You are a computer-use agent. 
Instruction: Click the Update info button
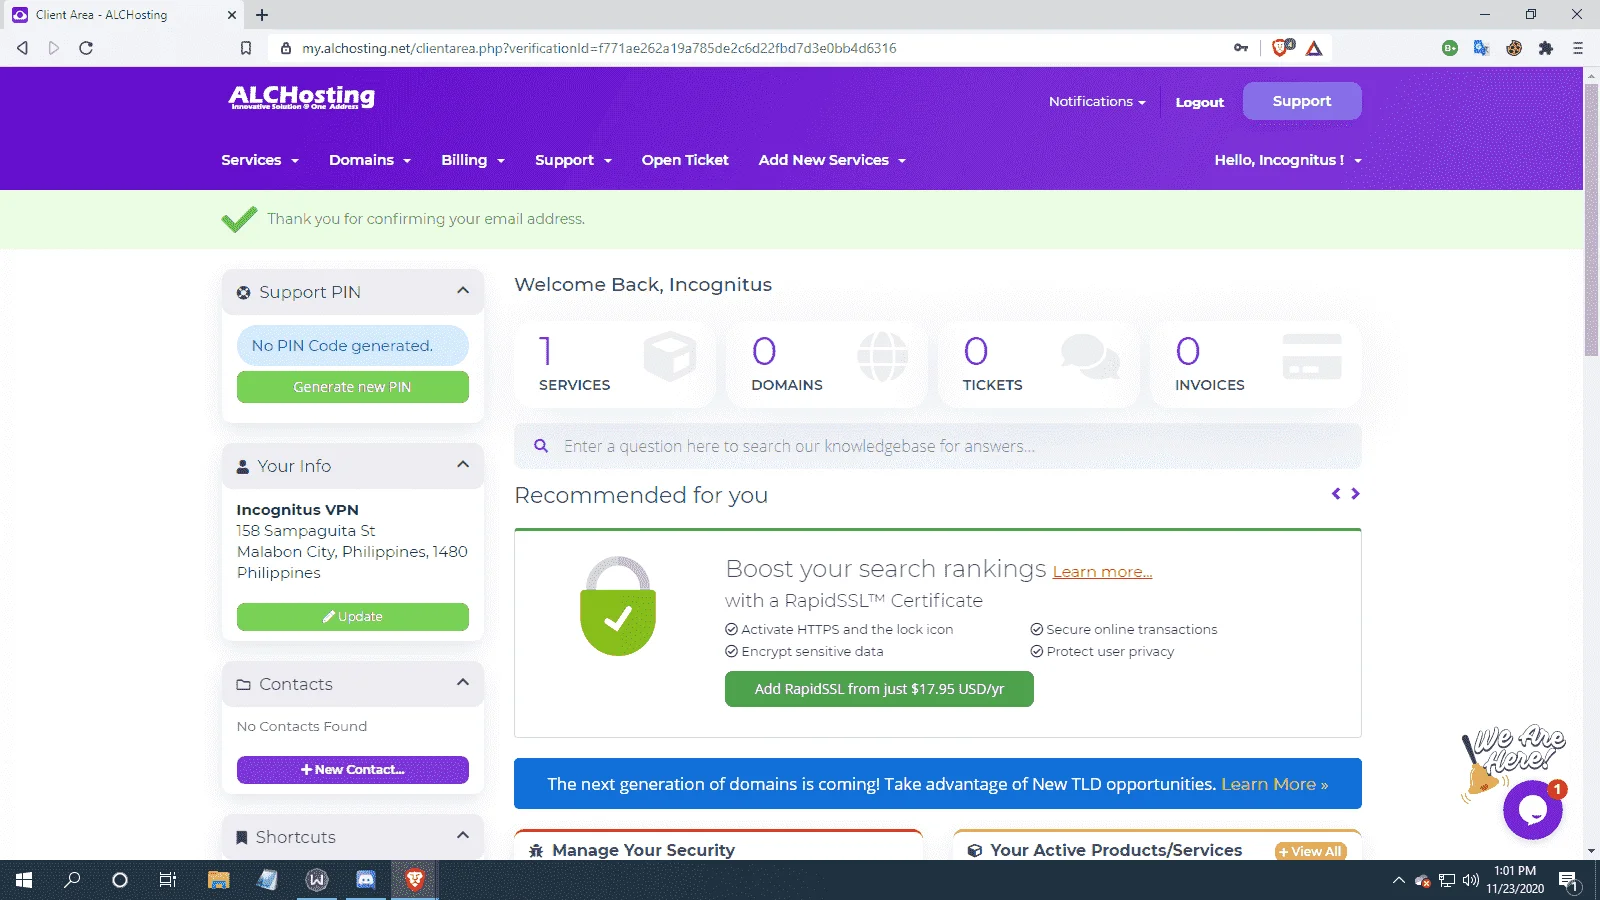352,617
